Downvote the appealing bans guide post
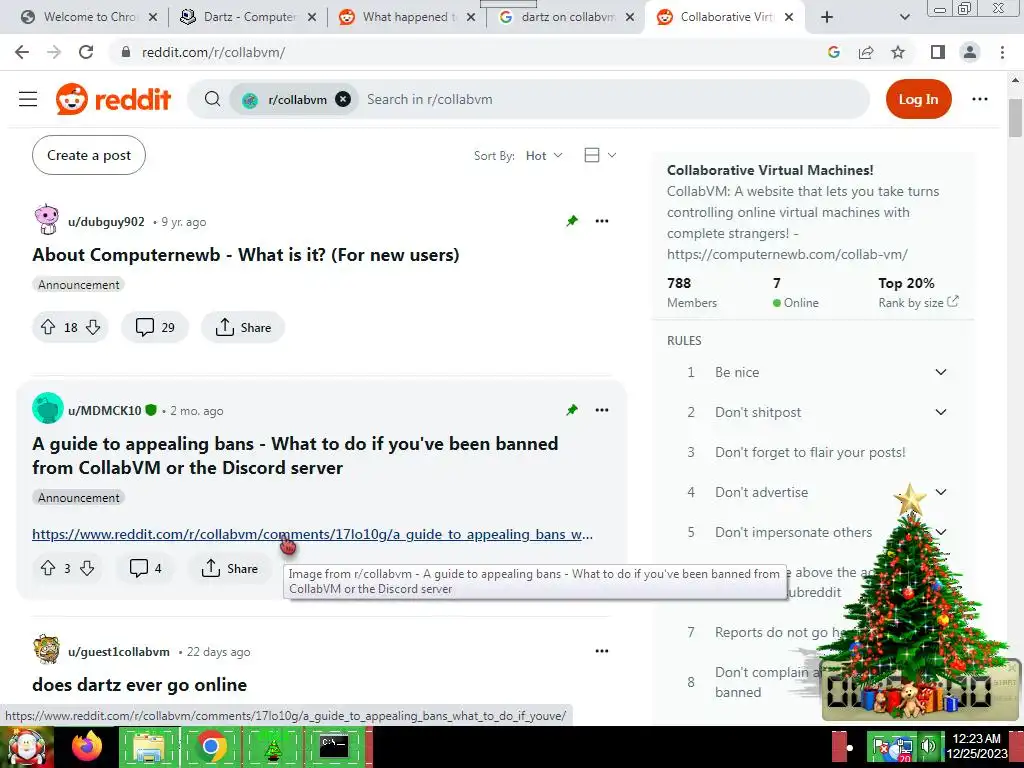Viewport: 1024px width, 768px height. point(87,568)
